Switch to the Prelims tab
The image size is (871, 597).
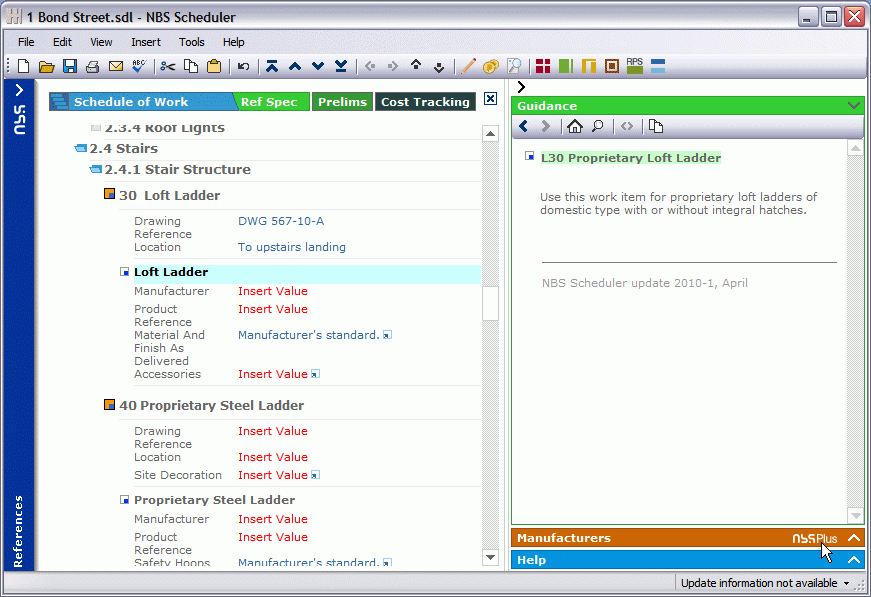pyautogui.click(x=340, y=101)
